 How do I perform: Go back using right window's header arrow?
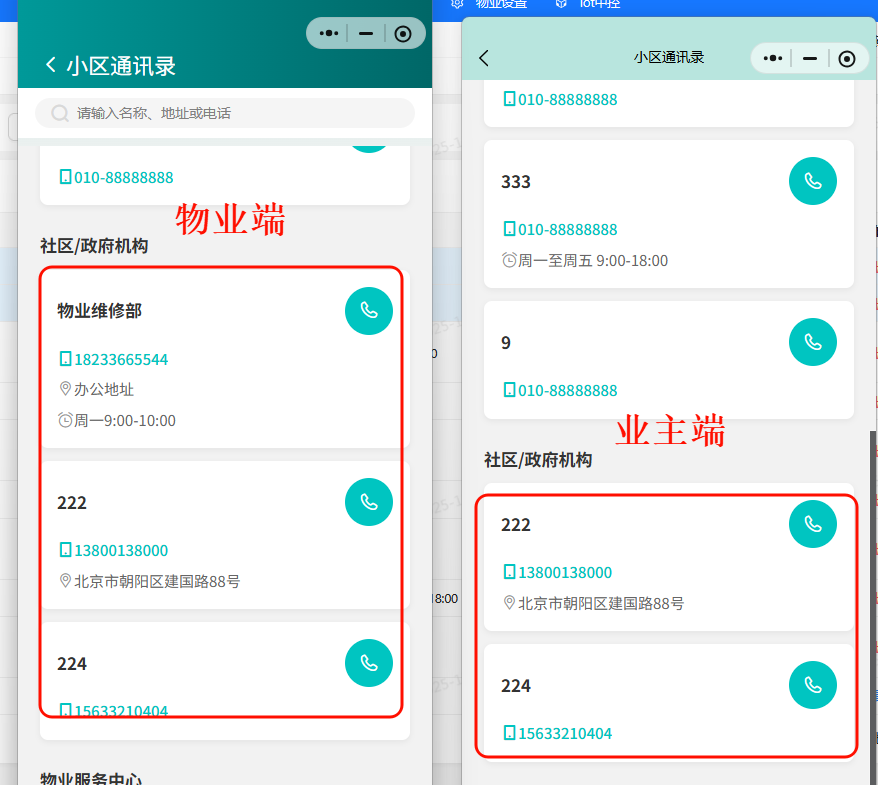(x=484, y=58)
